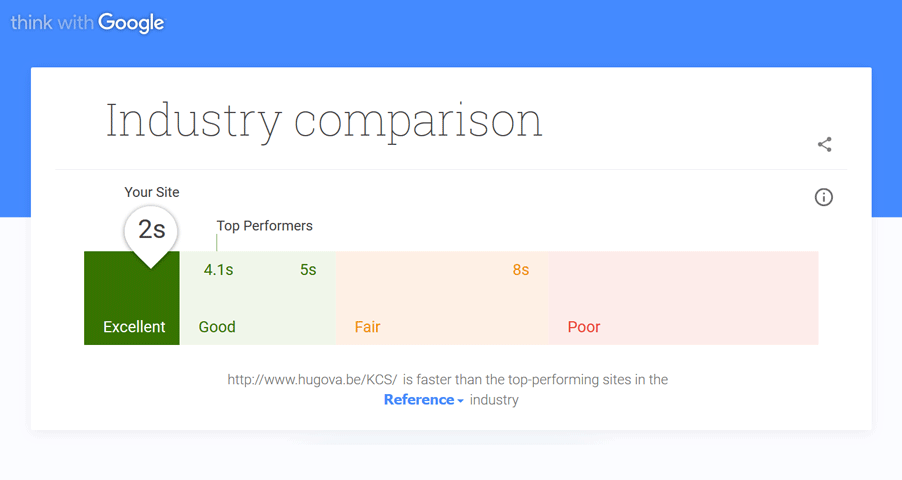902x480 pixels.
Task: Click the Top Performers tick mark line
Action: point(217,242)
